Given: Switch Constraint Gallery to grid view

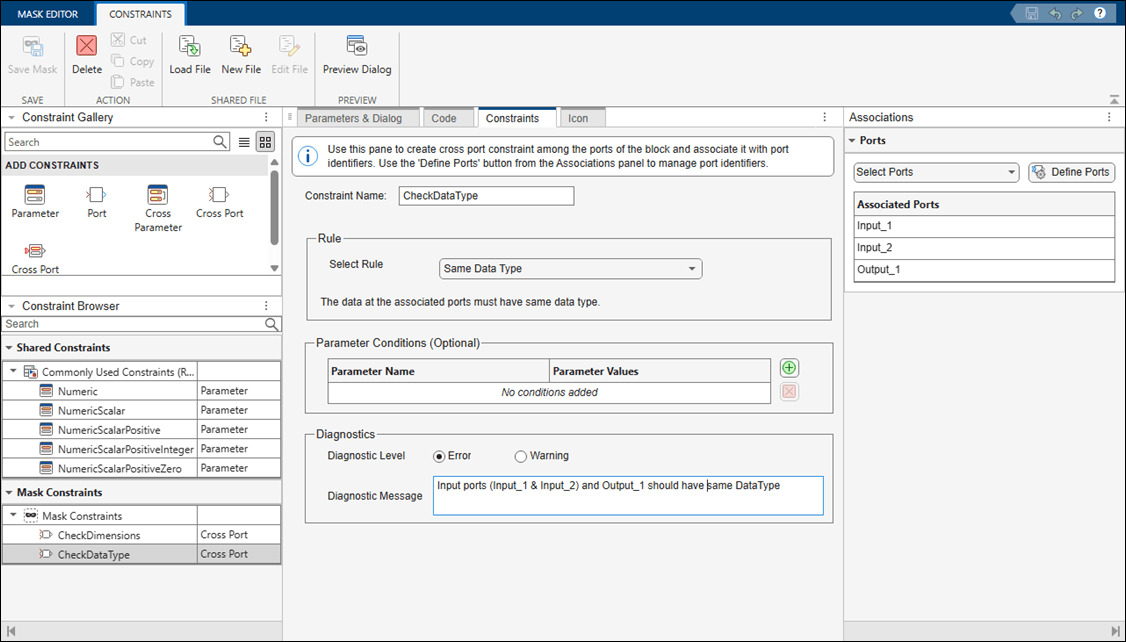Looking at the screenshot, I should (x=265, y=142).
